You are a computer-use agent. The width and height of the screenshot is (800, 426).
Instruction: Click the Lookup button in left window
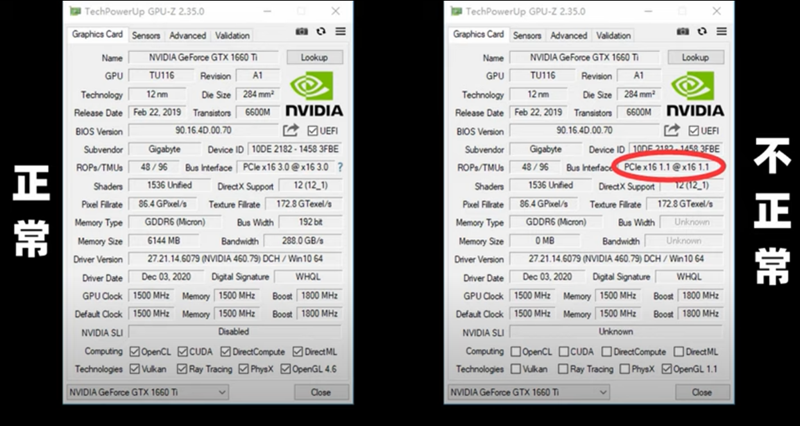coord(314,57)
